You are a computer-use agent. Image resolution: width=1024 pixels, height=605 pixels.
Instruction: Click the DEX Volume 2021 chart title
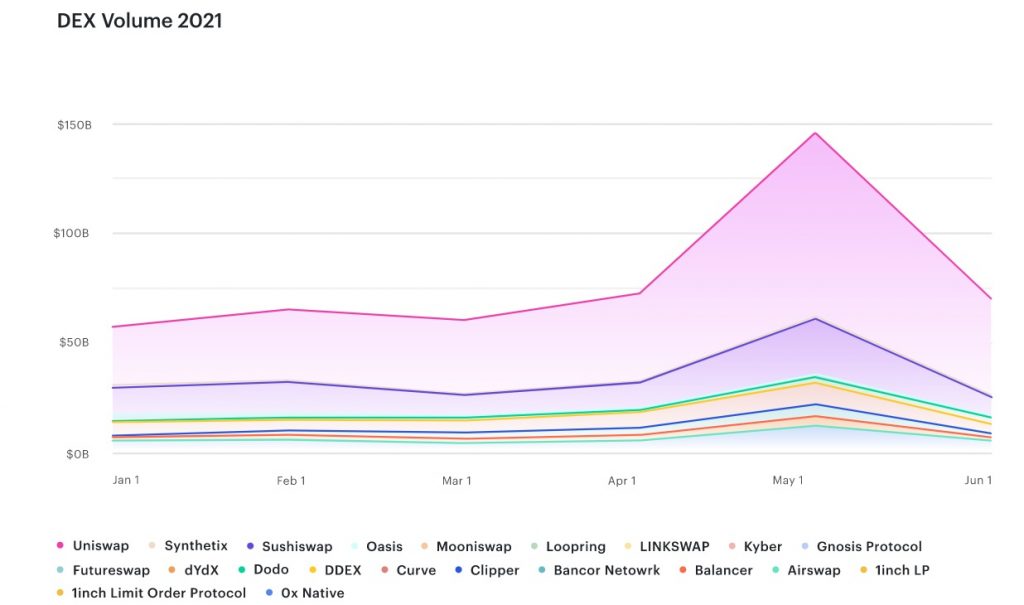(x=140, y=21)
